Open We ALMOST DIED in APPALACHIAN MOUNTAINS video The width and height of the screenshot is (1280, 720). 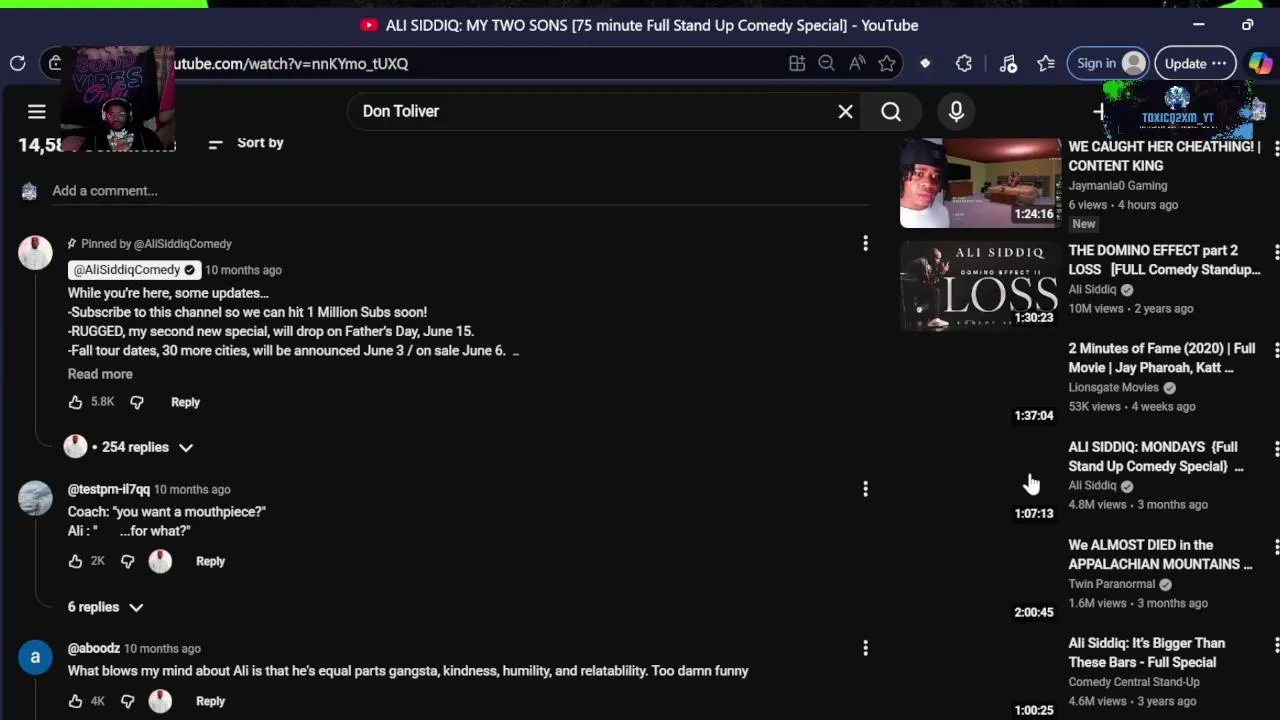point(1160,554)
